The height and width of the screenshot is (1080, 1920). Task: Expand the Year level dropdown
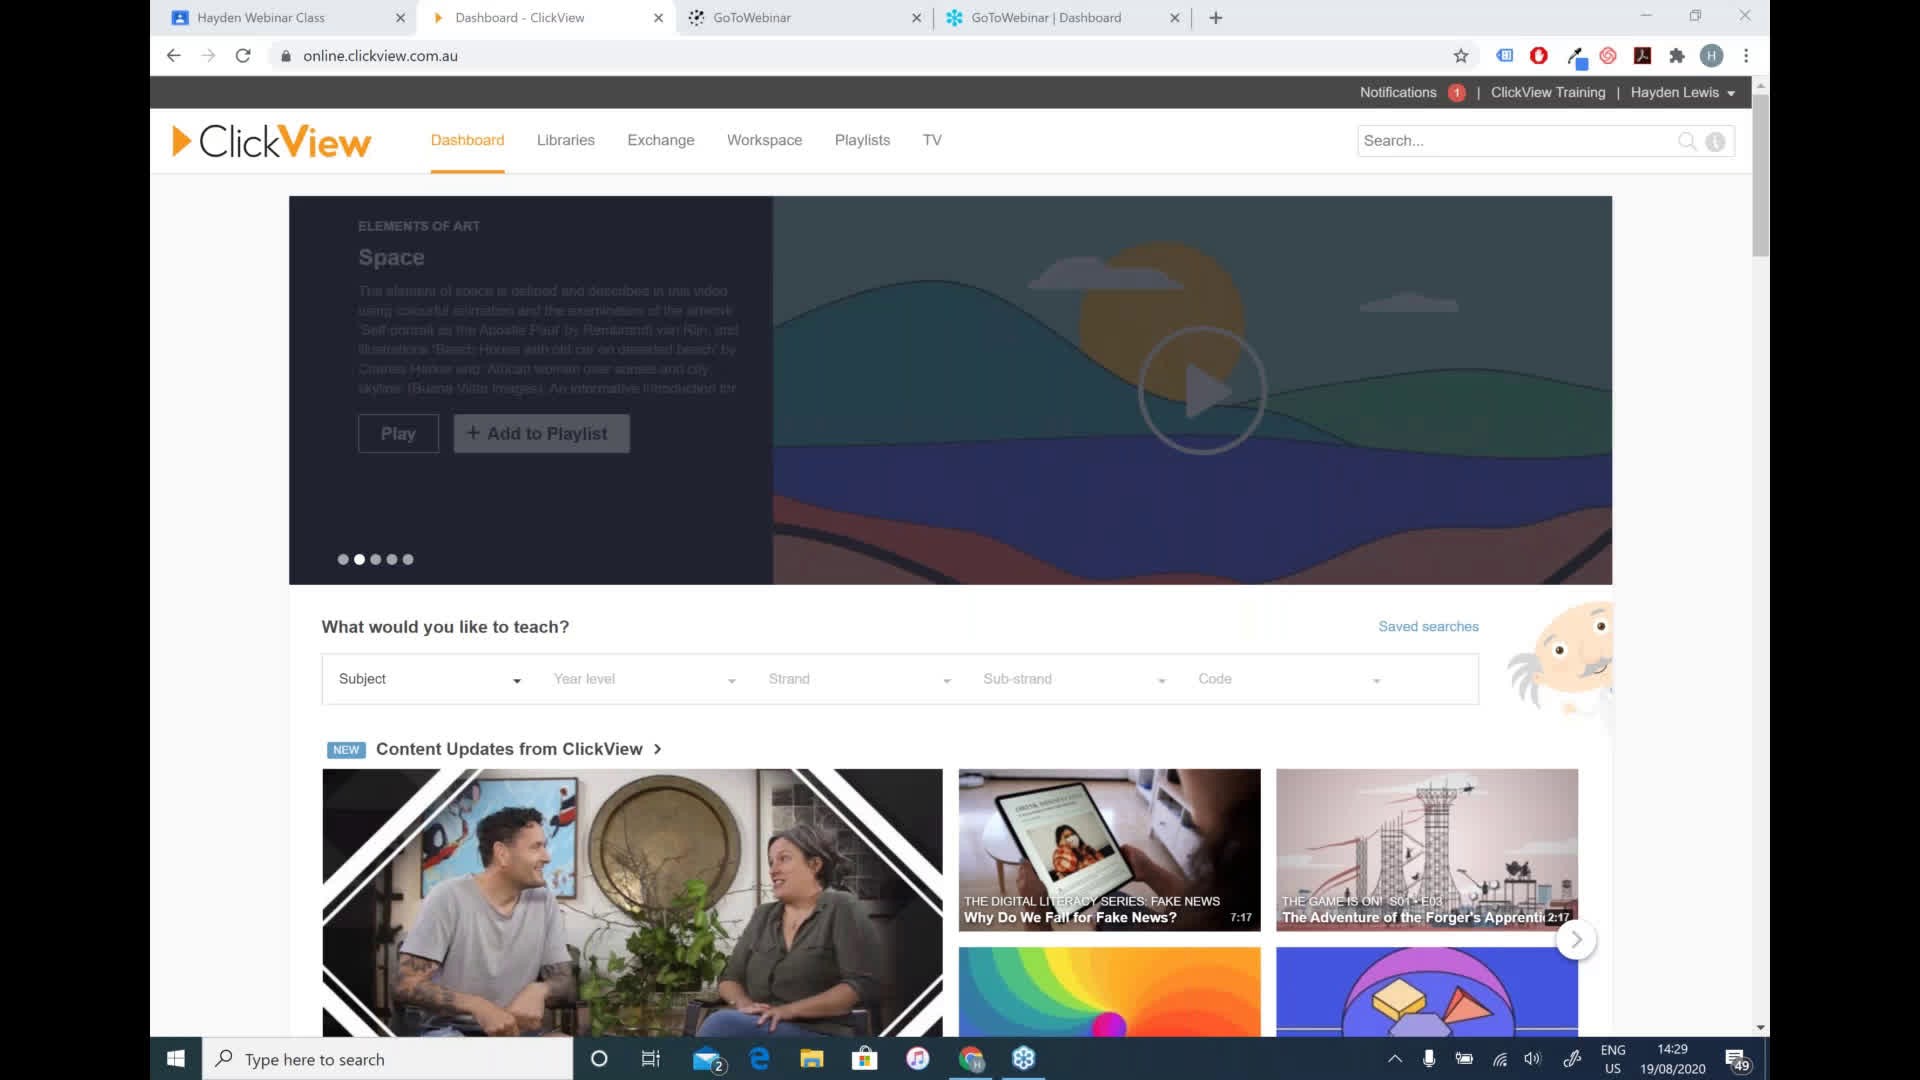[x=645, y=679]
